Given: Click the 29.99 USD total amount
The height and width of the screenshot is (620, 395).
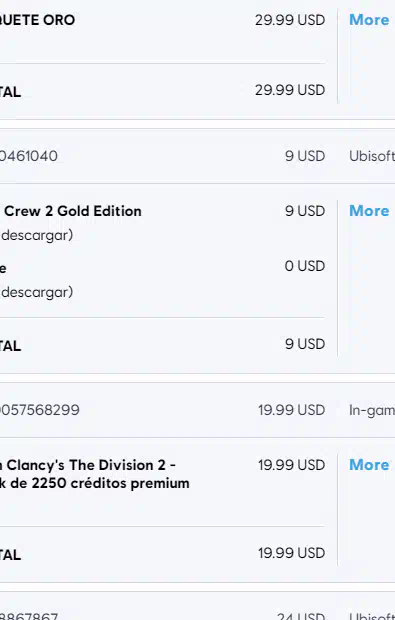Looking at the screenshot, I should (x=290, y=90).
